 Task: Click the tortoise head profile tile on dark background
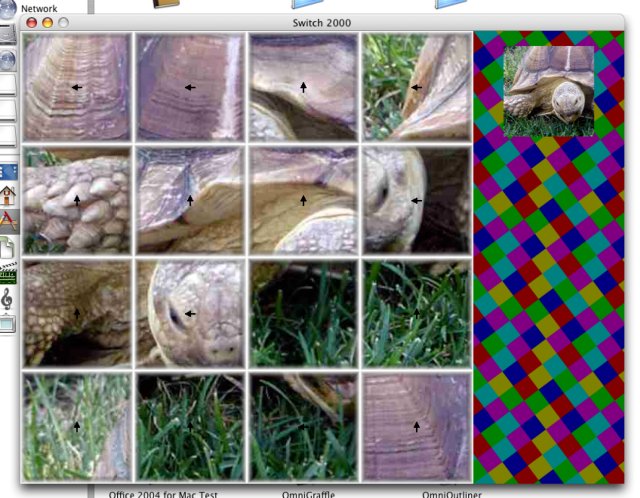point(416,200)
